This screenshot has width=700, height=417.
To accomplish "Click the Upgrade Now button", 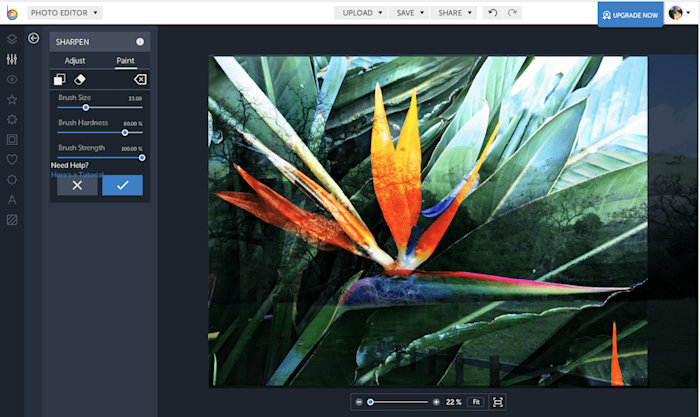I will (630, 15).
